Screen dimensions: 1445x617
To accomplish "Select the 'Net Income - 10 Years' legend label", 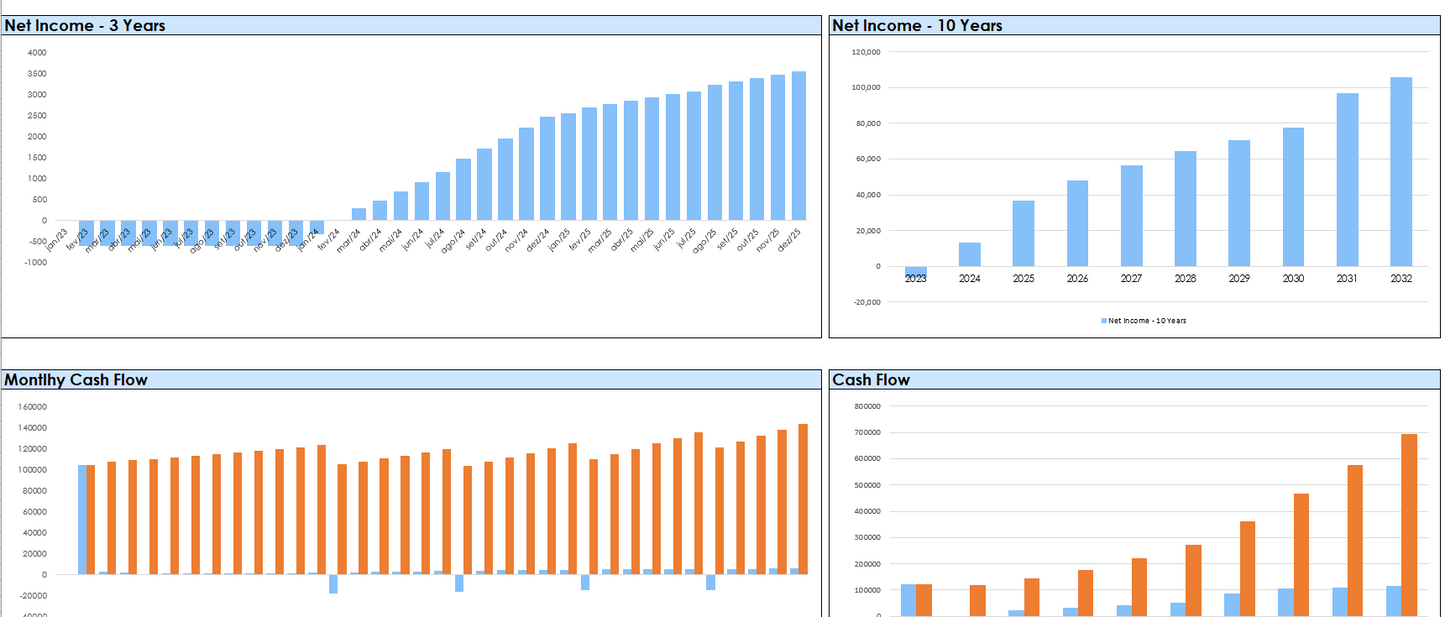I will pos(1148,321).
